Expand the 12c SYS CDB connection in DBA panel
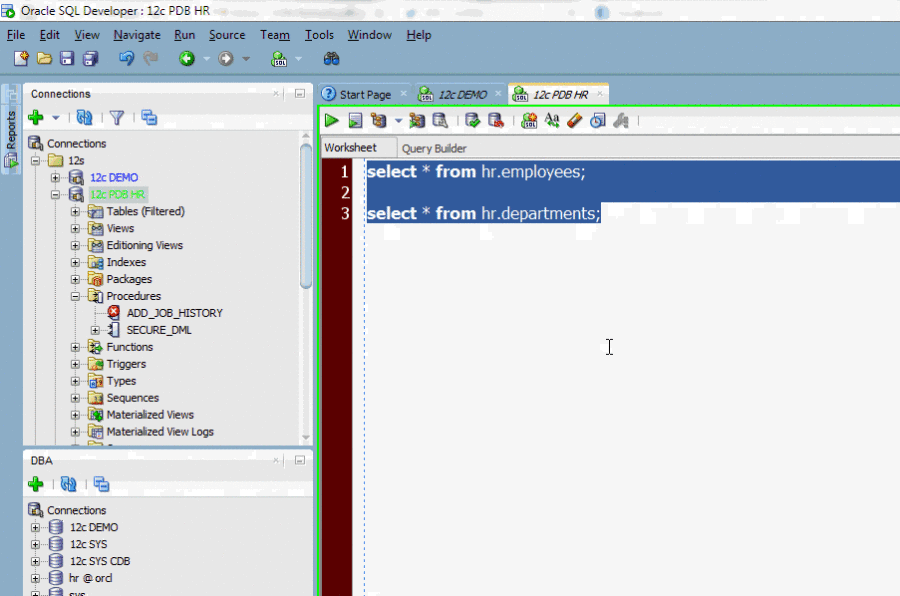Image resolution: width=900 pixels, height=596 pixels. point(34,561)
